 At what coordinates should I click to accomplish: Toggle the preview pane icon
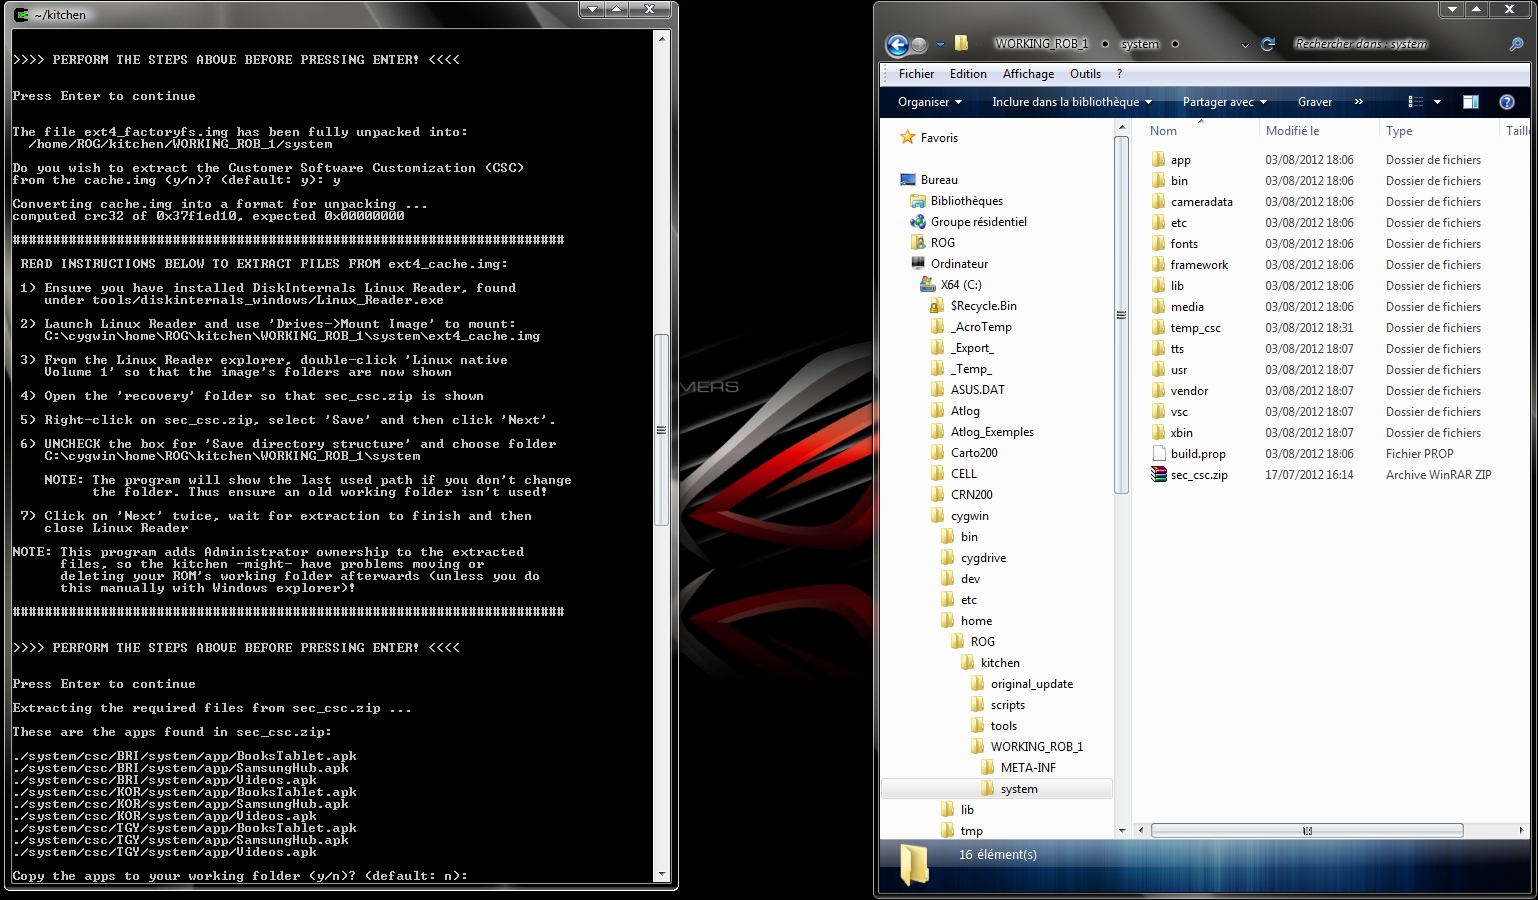pos(1470,102)
